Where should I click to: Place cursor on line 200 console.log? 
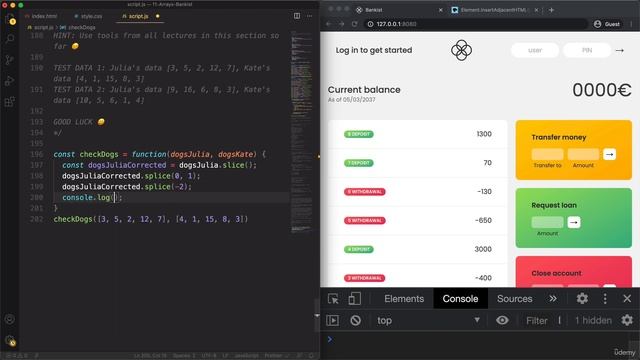(92, 198)
